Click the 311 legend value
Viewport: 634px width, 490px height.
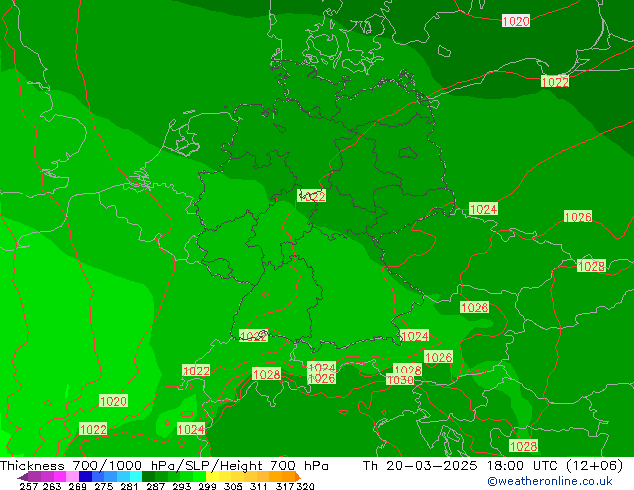tap(259, 486)
